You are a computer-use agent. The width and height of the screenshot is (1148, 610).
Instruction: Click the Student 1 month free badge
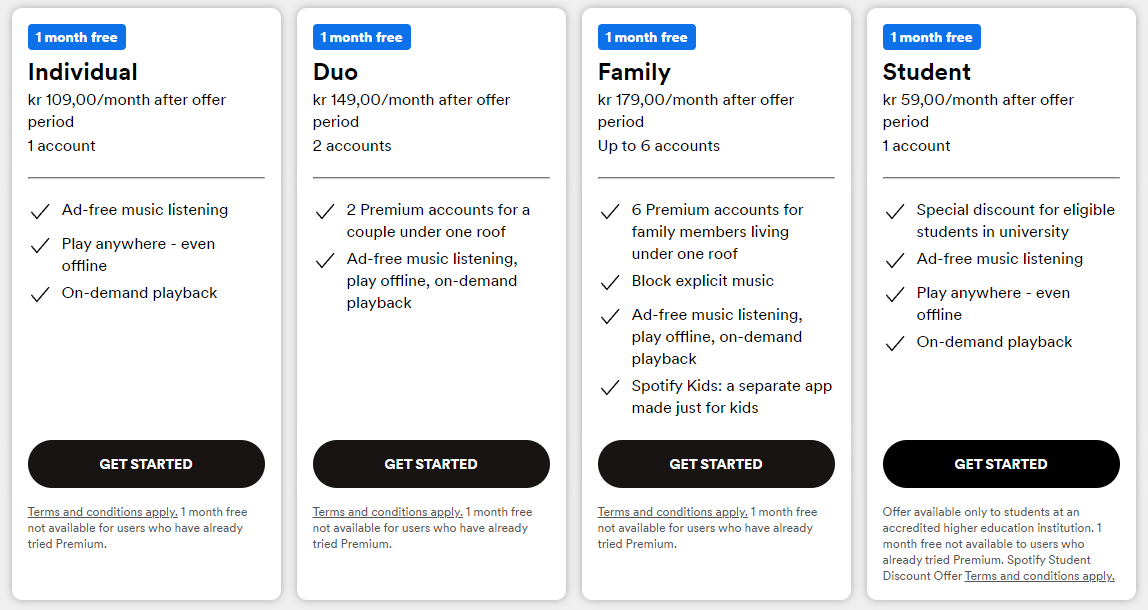coord(931,37)
